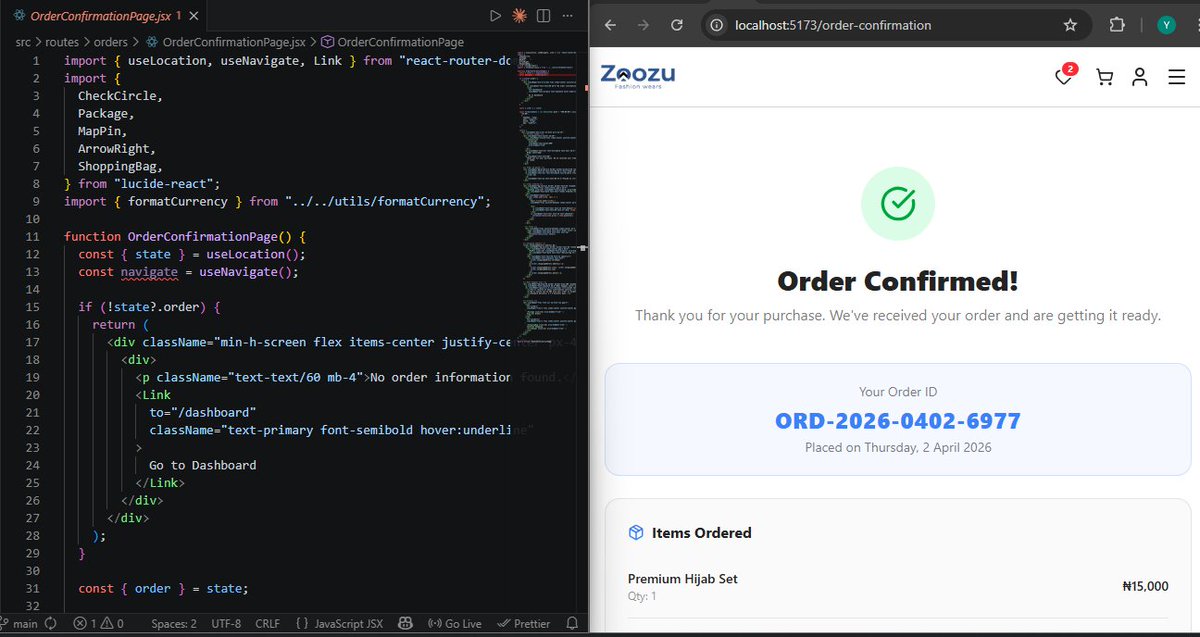Change file encoding UTF-8
This screenshot has width=1200, height=637.
[226, 624]
